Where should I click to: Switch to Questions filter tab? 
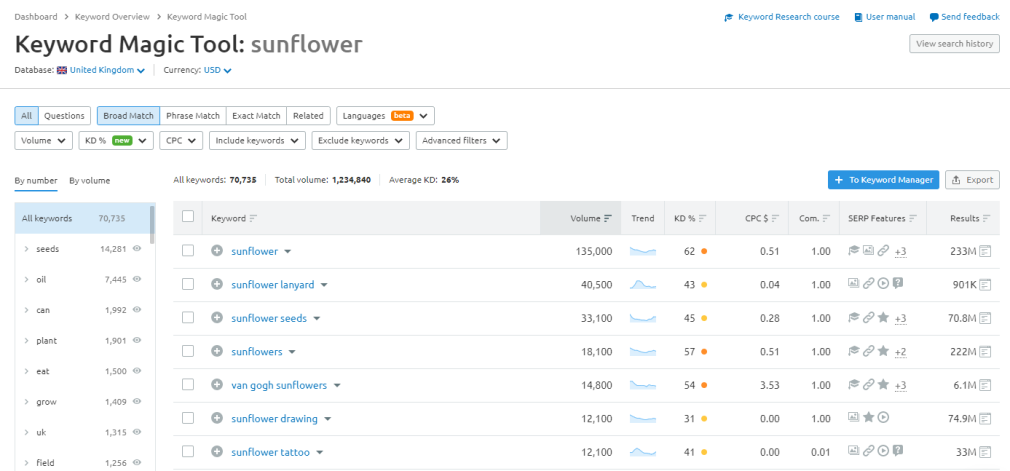pos(64,116)
